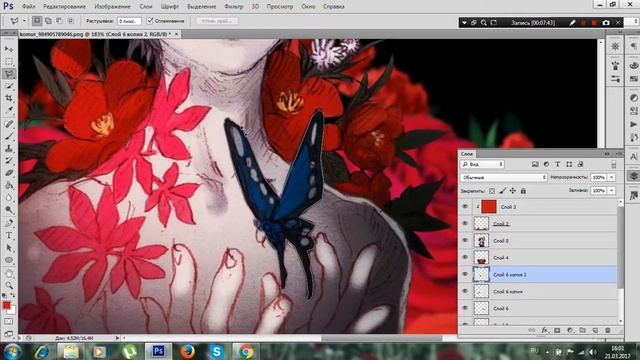The image size is (640, 360).
Task: Create a new layer
Action: [x=595, y=330]
